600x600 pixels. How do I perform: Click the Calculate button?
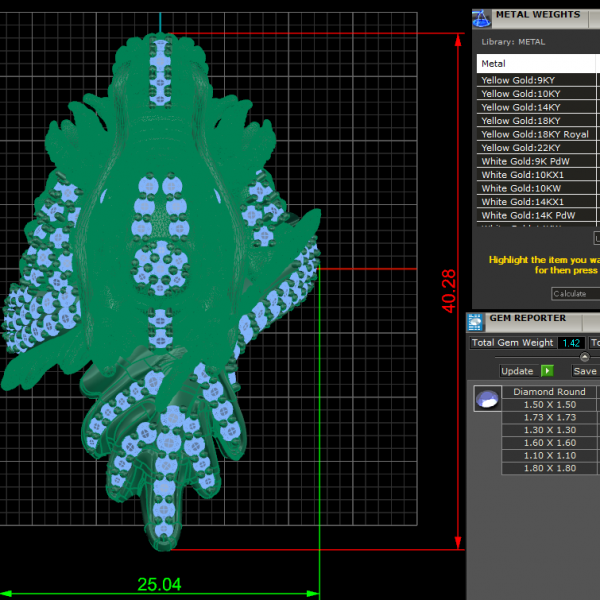pyautogui.click(x=572, y=294)
